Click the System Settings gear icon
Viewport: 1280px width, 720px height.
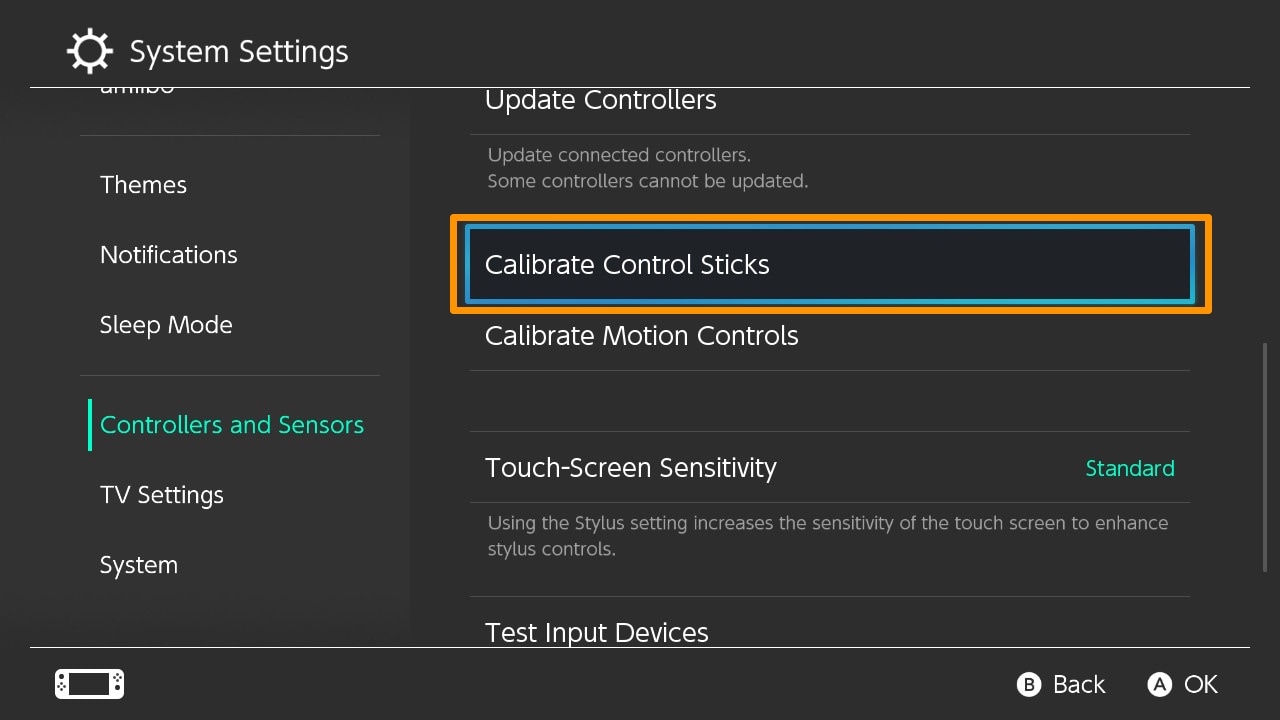(90, 51)
